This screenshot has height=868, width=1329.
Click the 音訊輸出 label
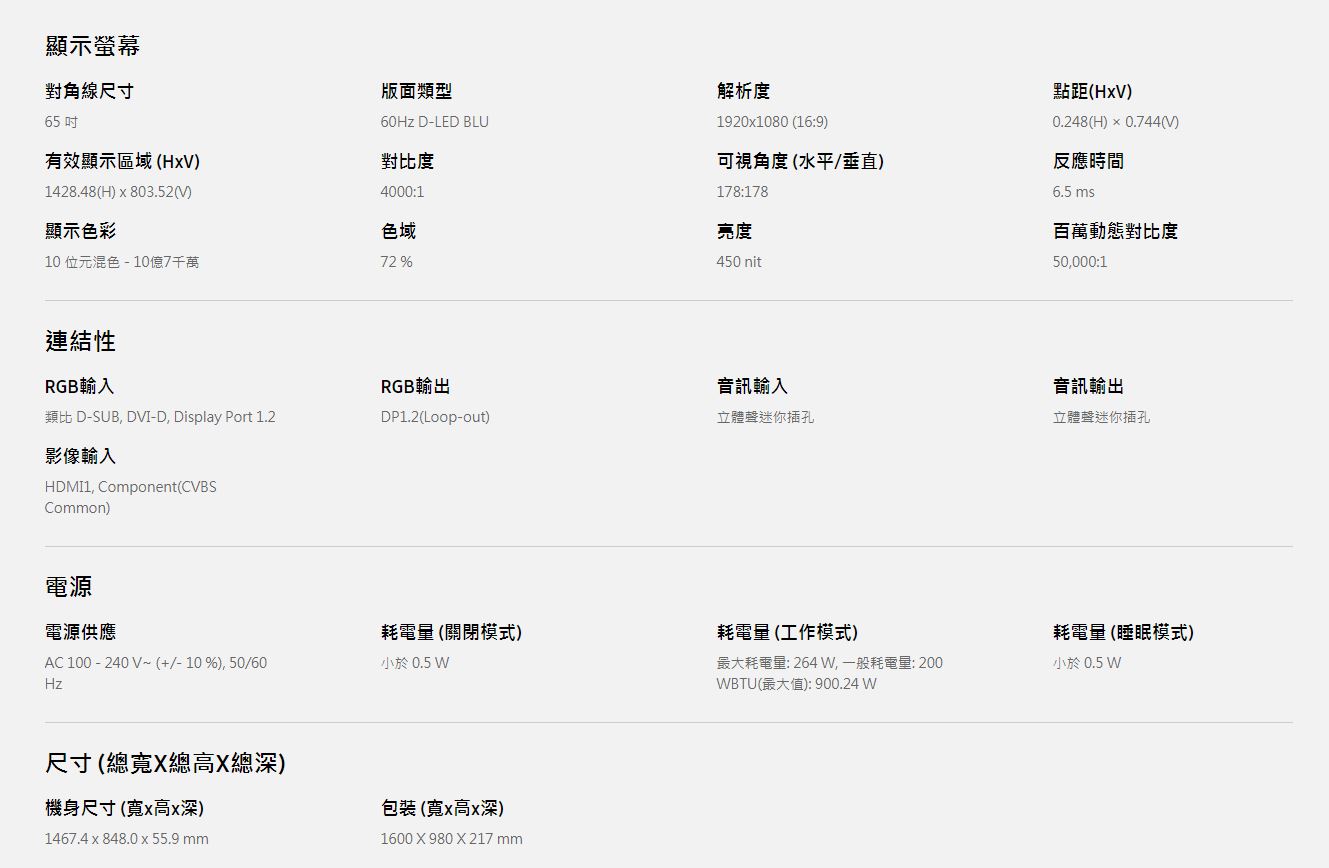point(1088,387)
